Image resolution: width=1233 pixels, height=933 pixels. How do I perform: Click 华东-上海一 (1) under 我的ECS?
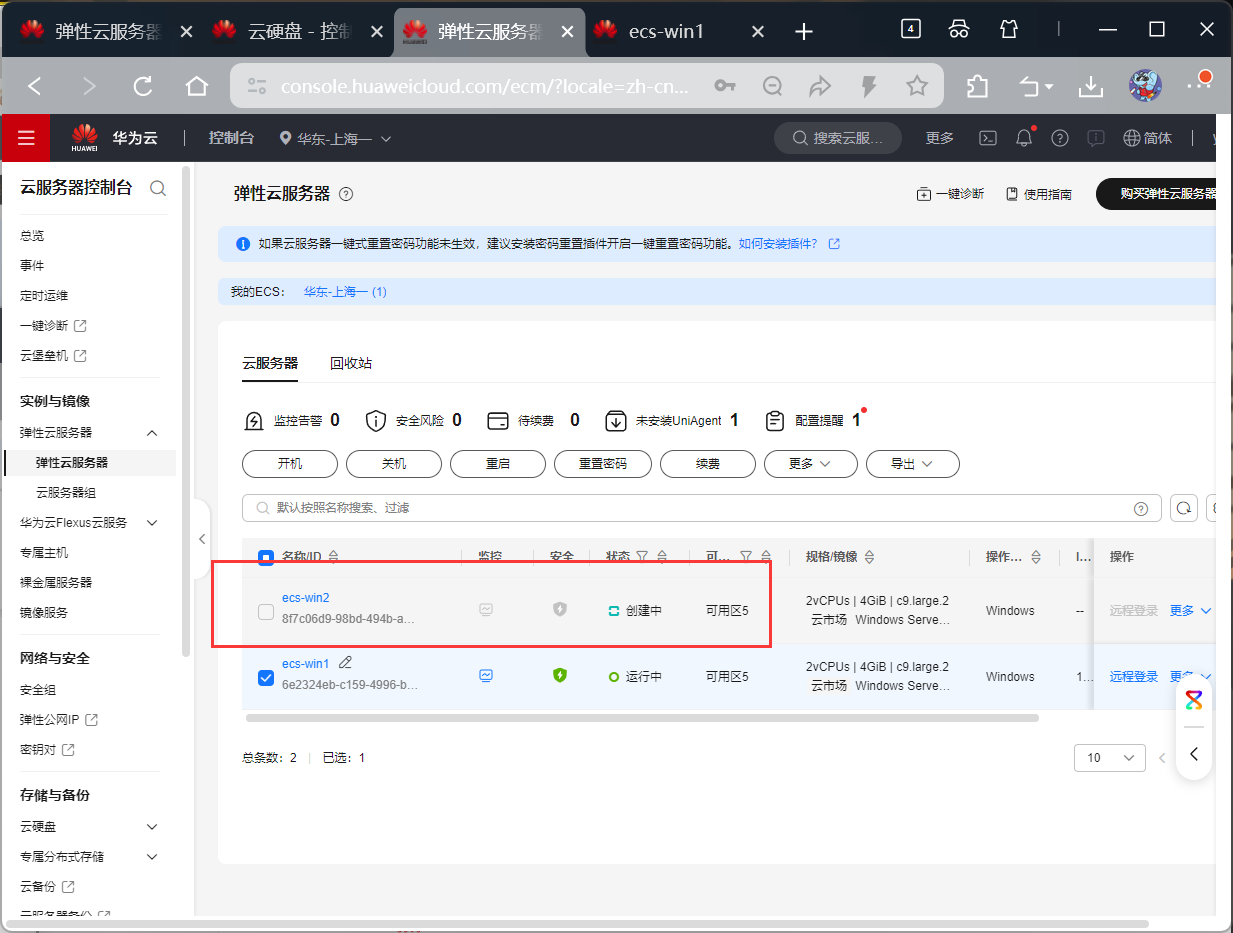(x=345, y=292)
